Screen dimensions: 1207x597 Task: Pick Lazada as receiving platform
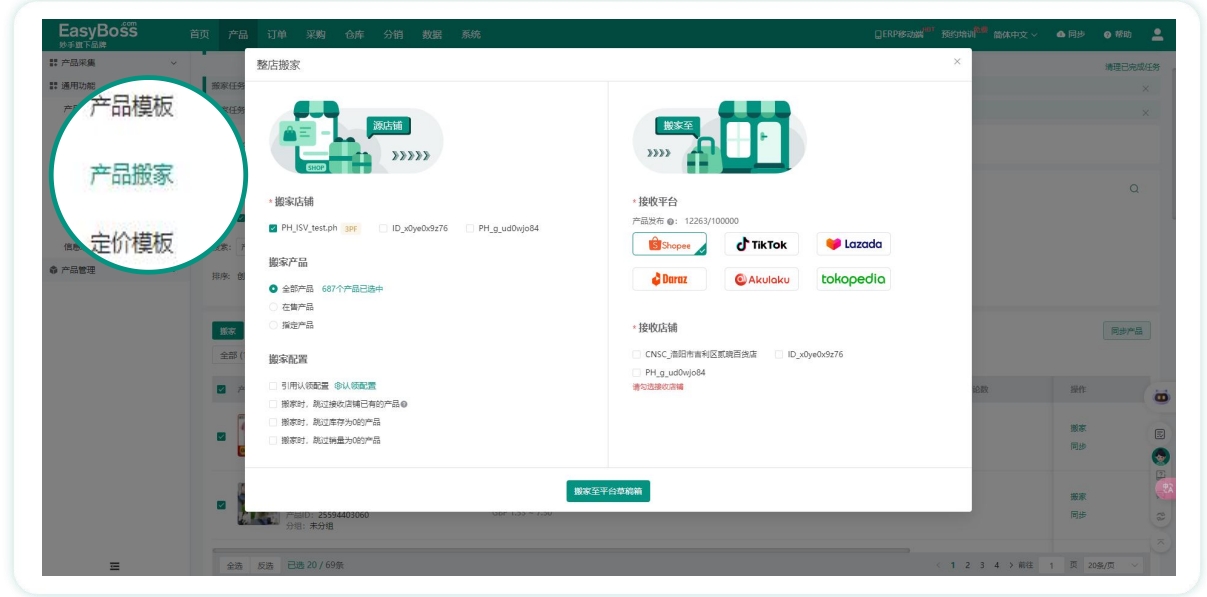click(853, 245)
